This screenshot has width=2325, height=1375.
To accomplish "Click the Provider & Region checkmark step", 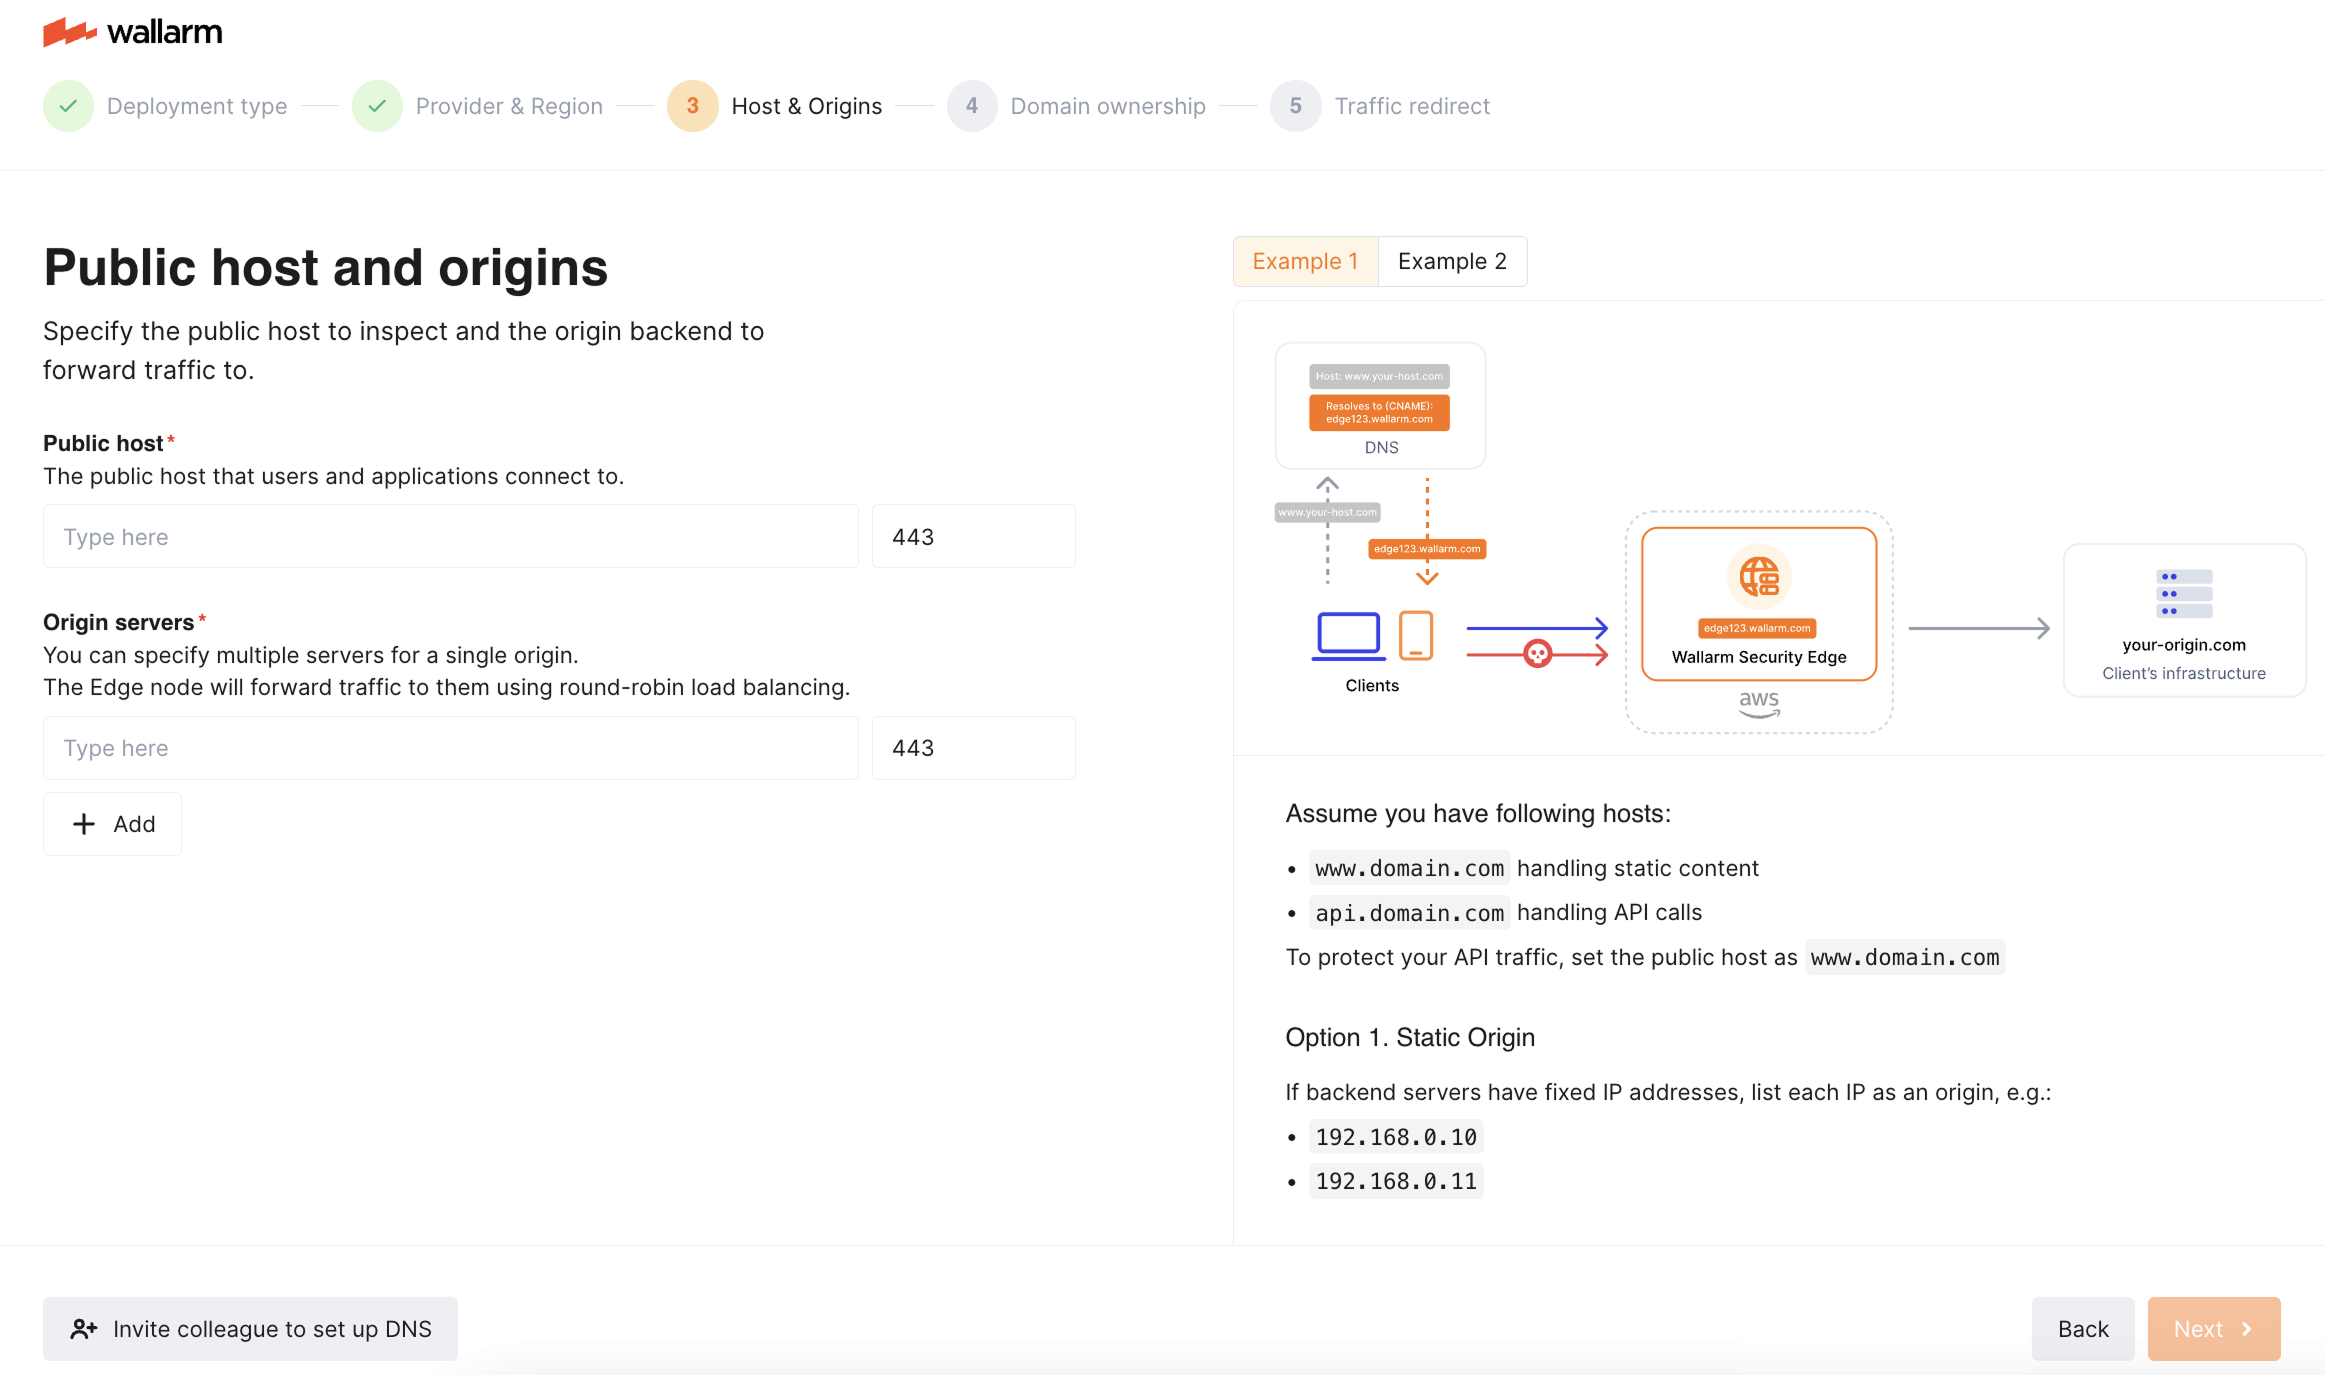I will [x=377, y=106].
